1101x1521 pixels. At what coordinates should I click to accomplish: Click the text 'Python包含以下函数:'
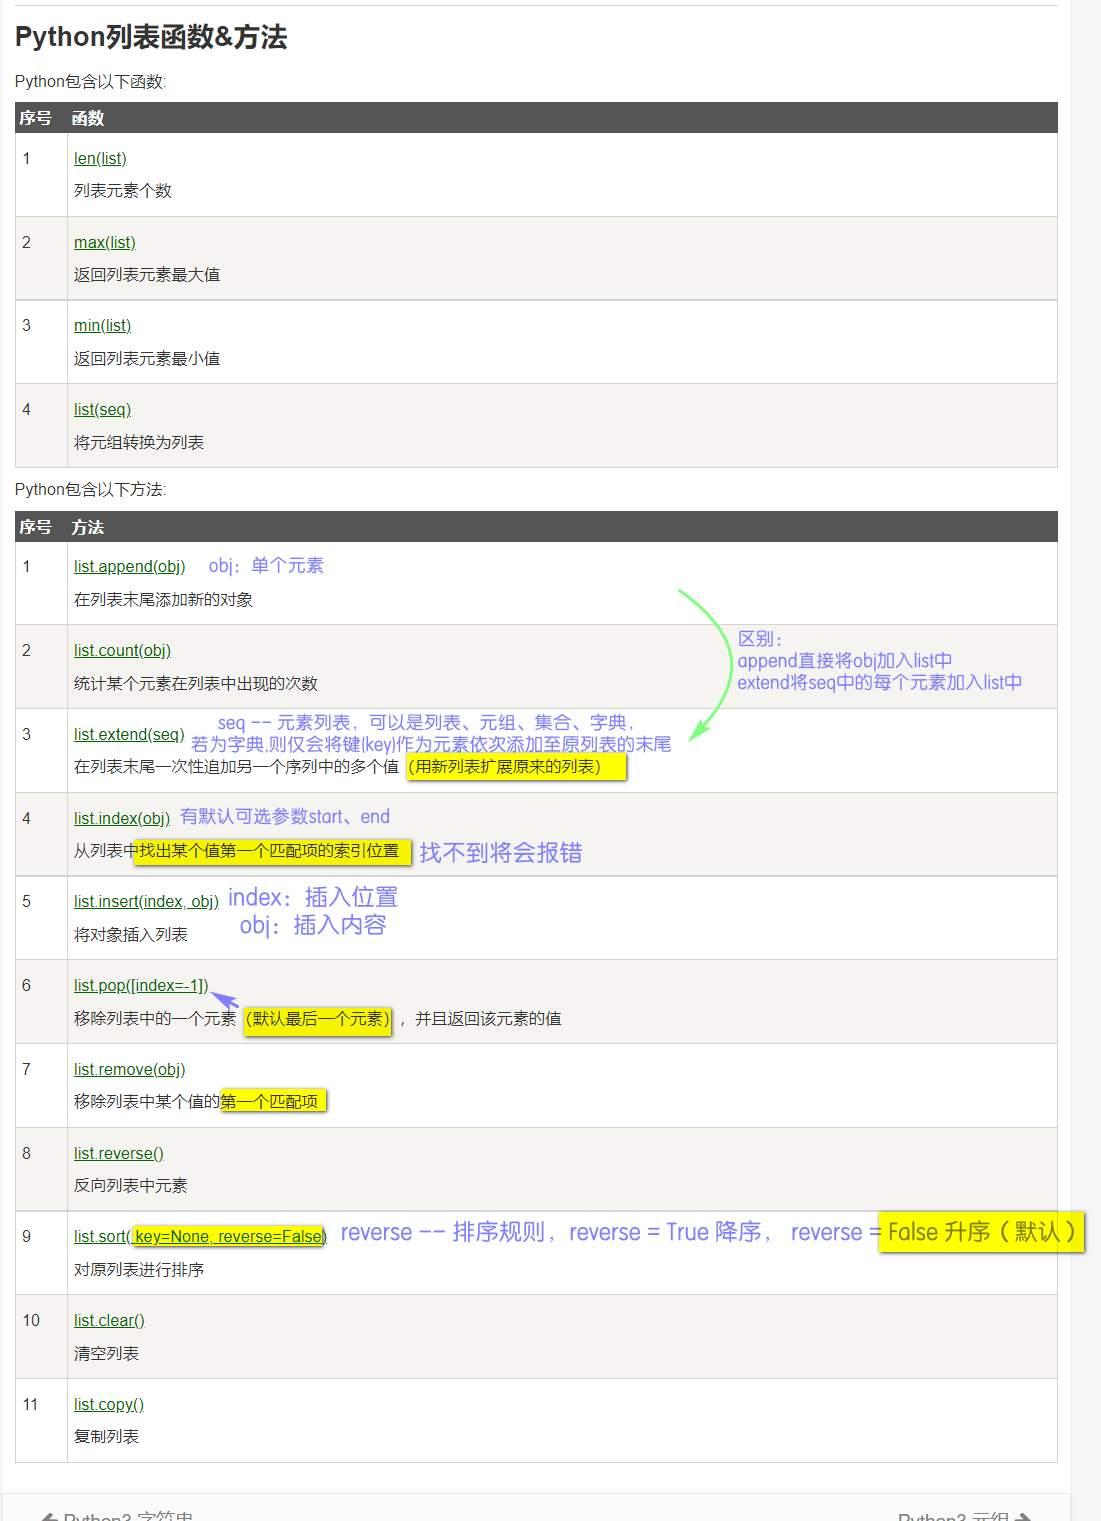[91, 81]
